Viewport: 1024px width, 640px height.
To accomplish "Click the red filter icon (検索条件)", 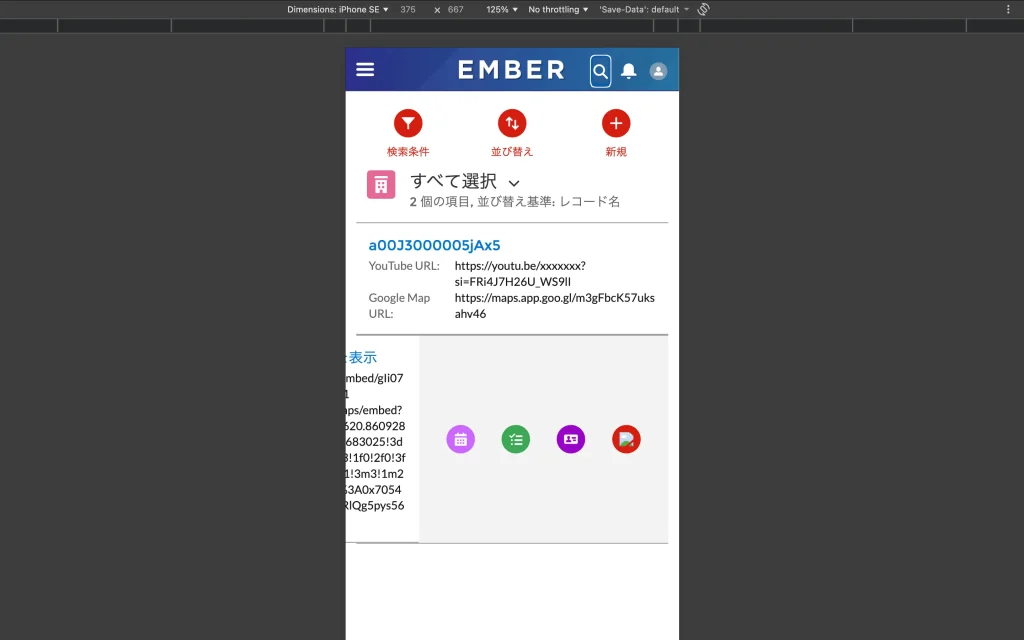I will 408,123.
